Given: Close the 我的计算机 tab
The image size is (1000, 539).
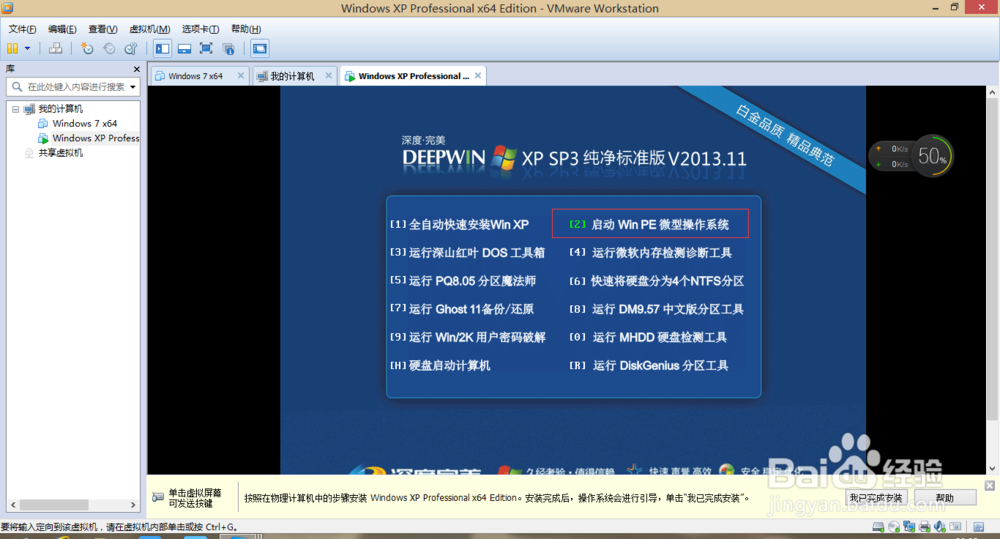Looking at the screenshot, I should pos(328,75).
